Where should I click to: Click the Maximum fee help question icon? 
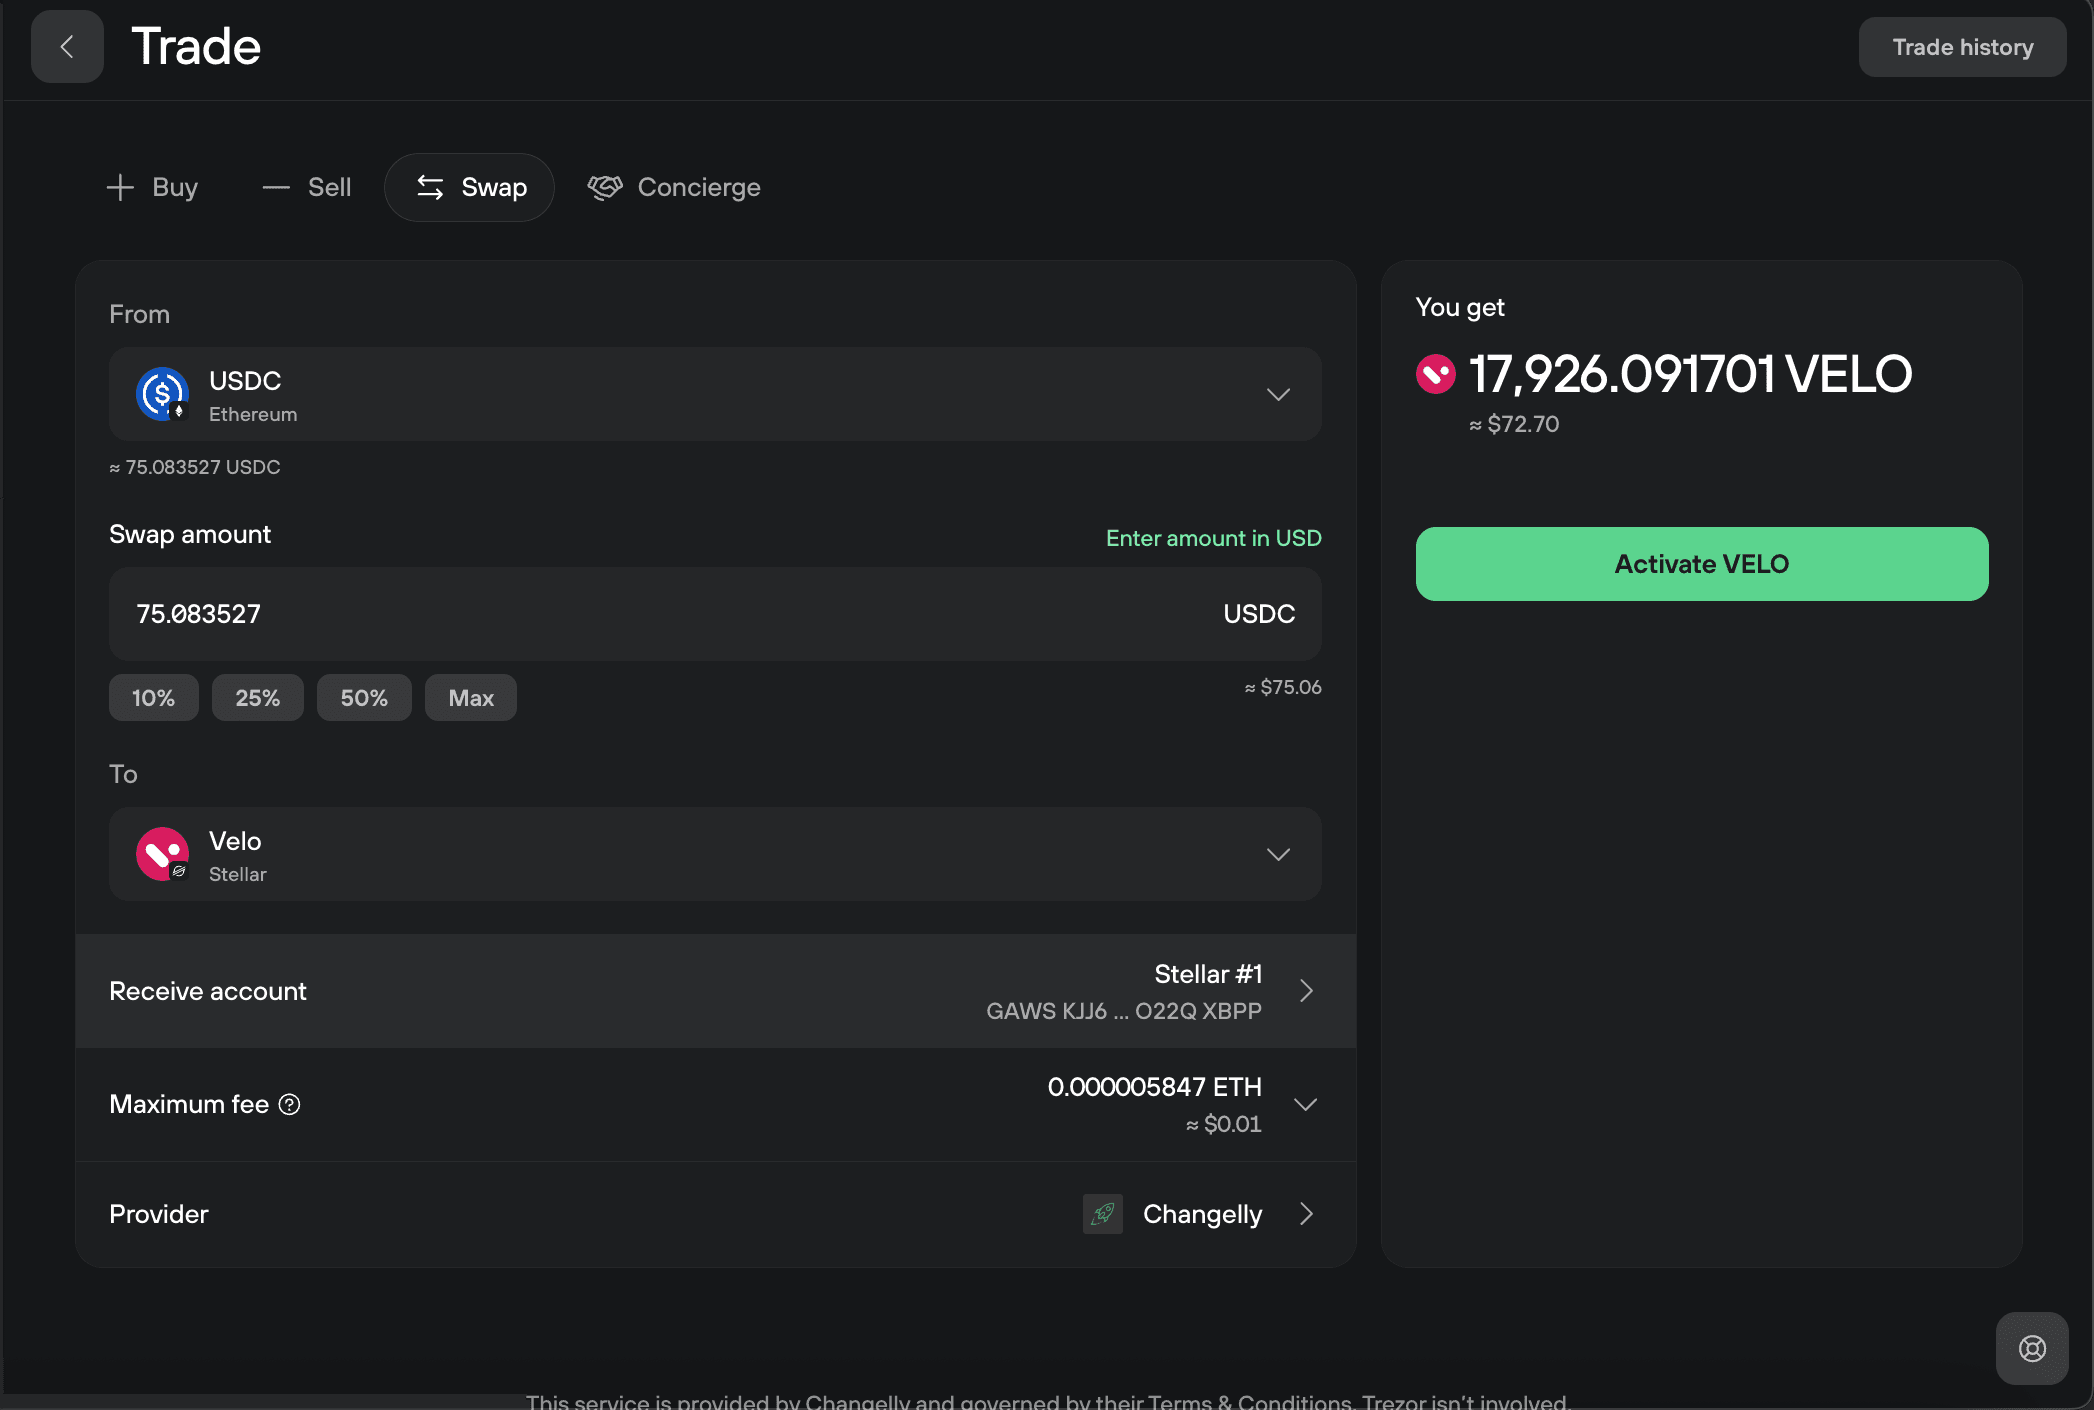tap(289, 1104)
